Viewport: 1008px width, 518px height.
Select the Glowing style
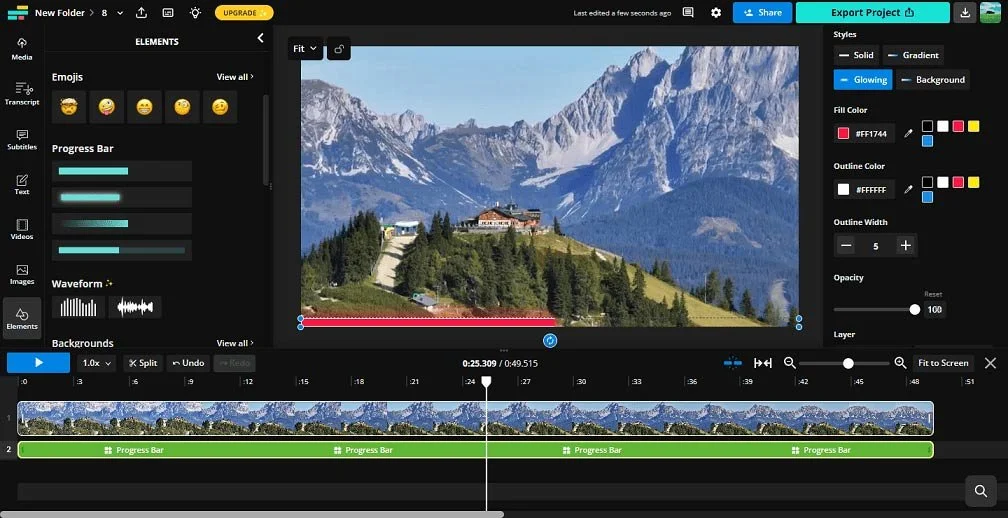pyautogui.click(x=863, y=80)
